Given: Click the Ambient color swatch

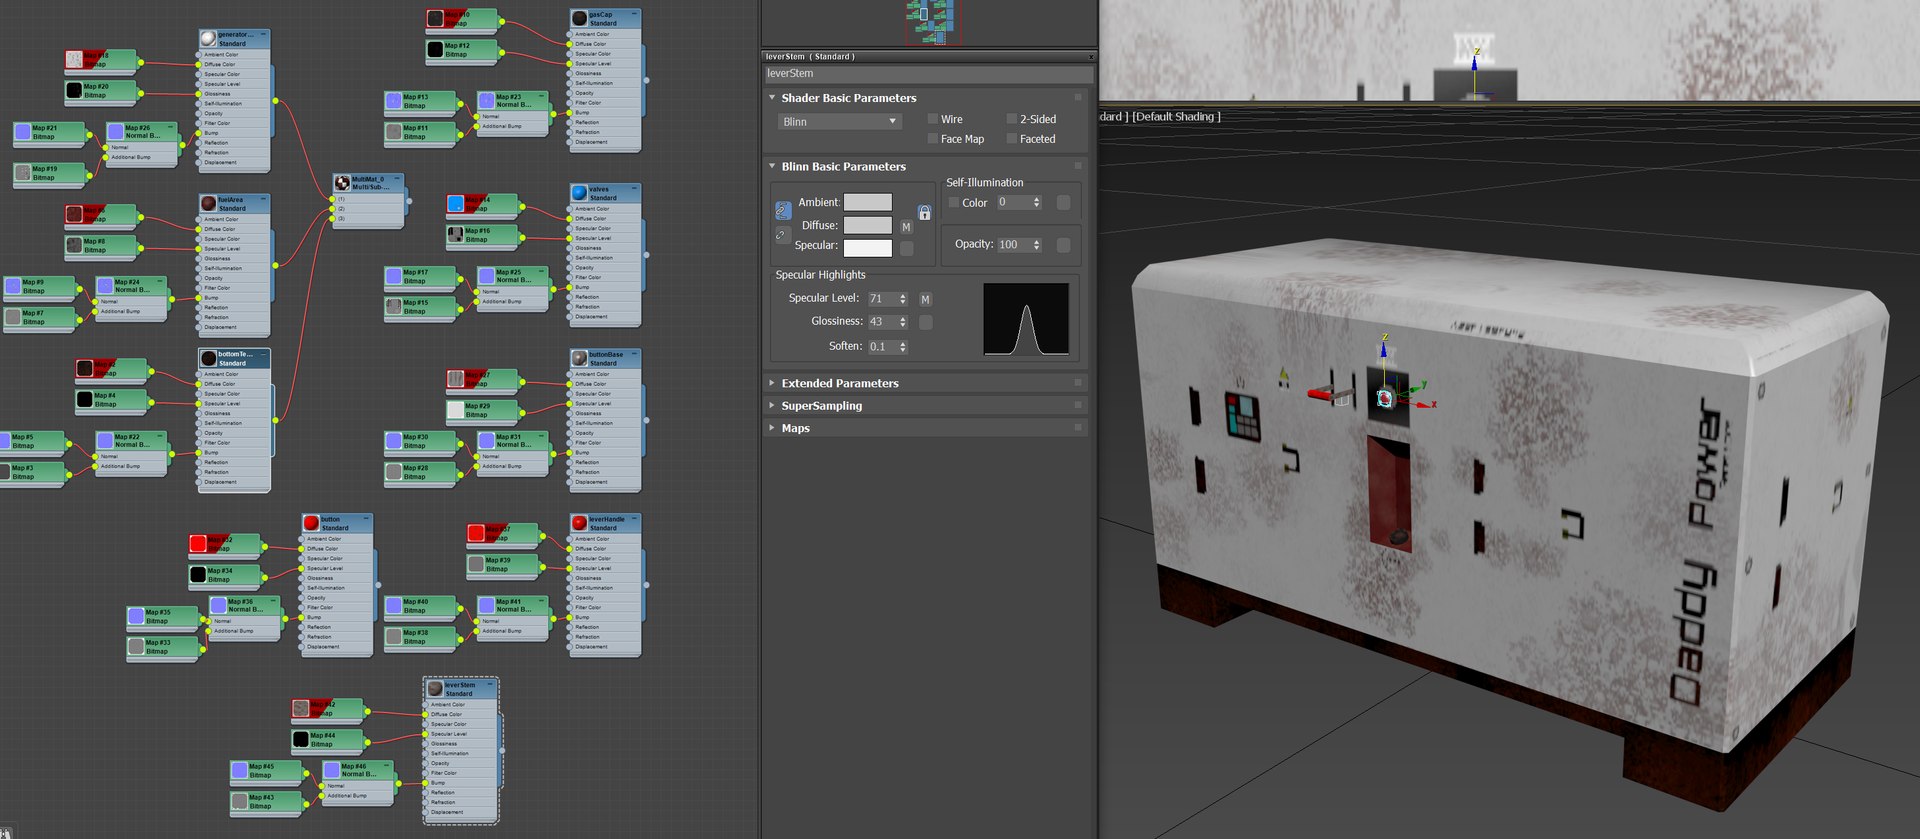Looking at the screenshot, I should click(867, 203).
